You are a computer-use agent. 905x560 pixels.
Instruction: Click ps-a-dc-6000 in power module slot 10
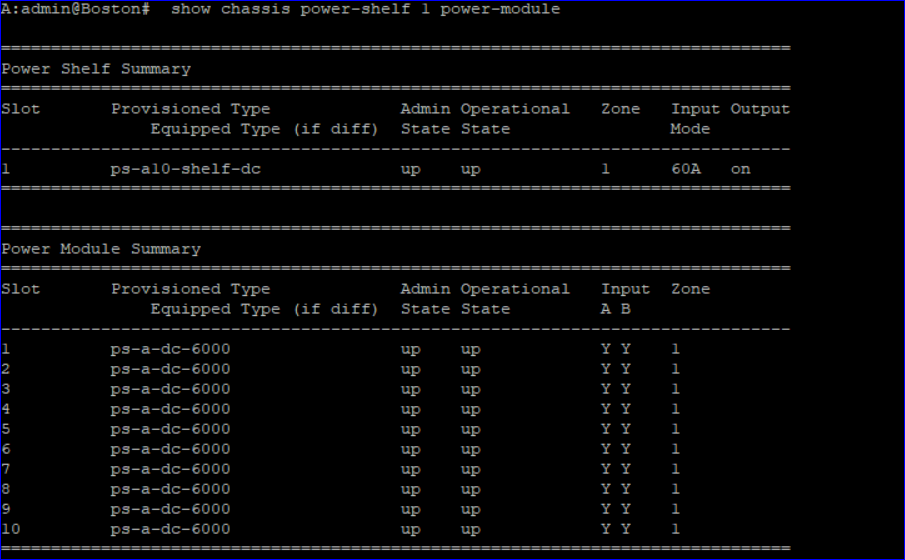[x=170, y=529]
